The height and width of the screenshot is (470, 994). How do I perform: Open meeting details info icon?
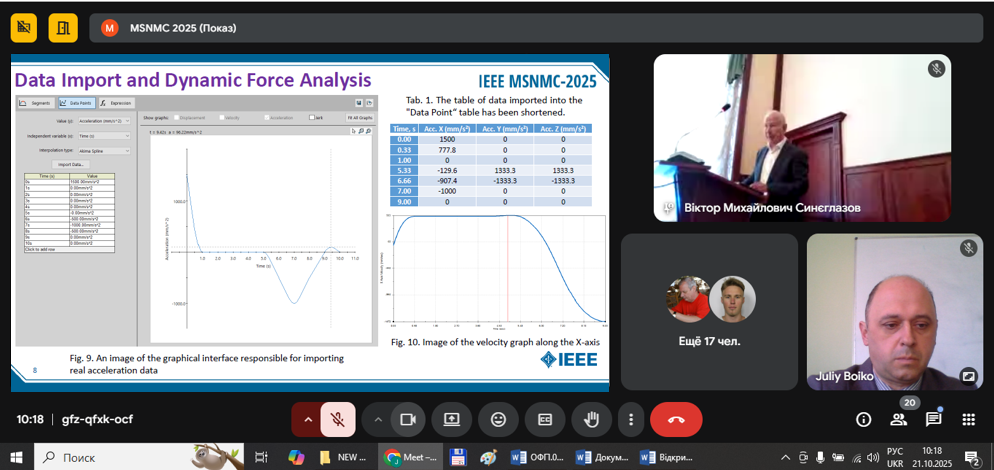tap(863, 420)
